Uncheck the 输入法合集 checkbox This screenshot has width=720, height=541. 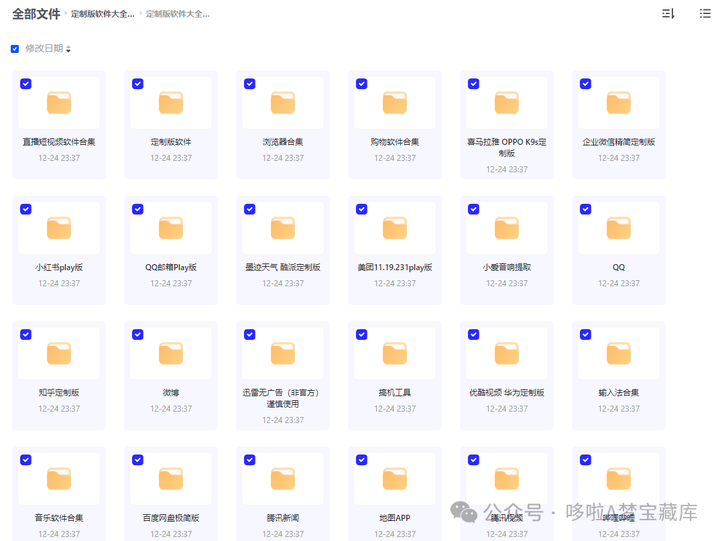[585, 334]
